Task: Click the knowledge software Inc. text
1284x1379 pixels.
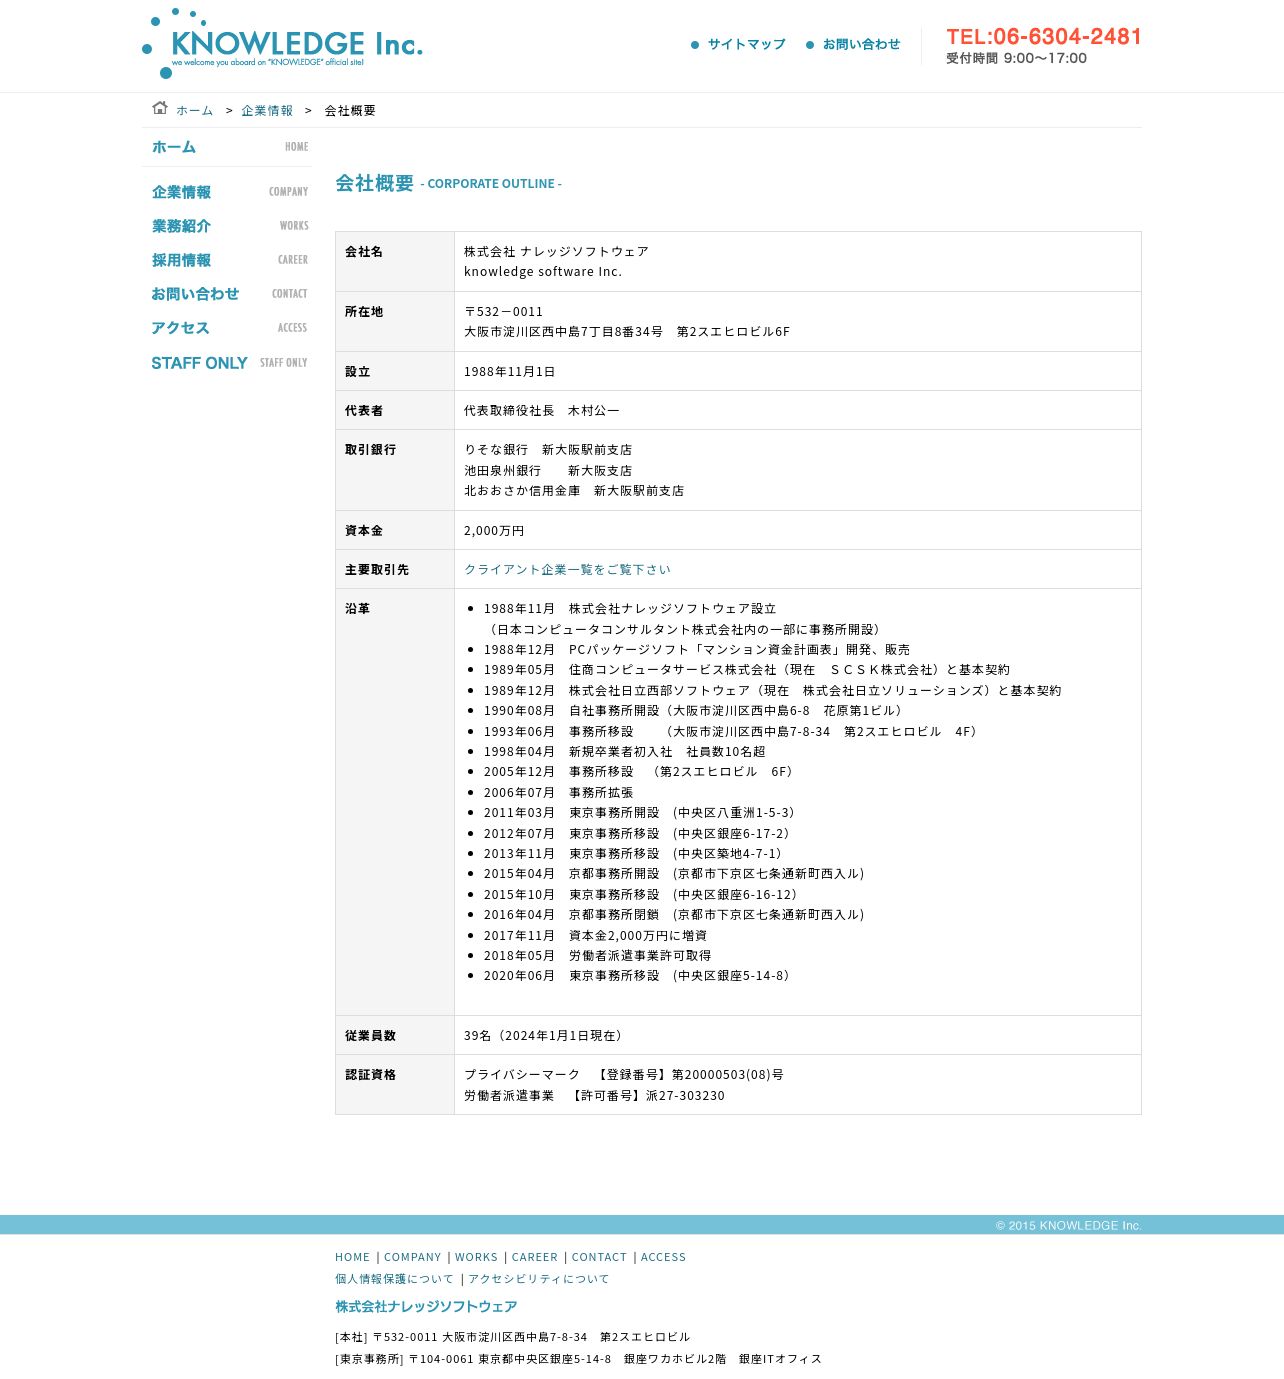Action: click(543, 272)
